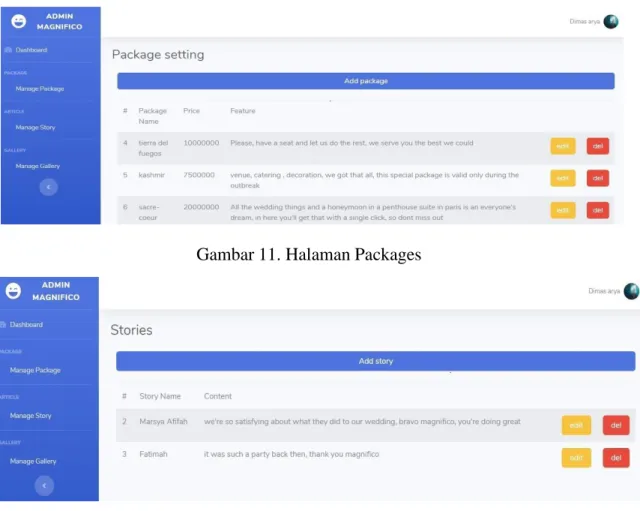Click ADMIN MAGNIFICO title in Stories sidebar
Viewport: 640px width, 511px height.
(56, 291)
